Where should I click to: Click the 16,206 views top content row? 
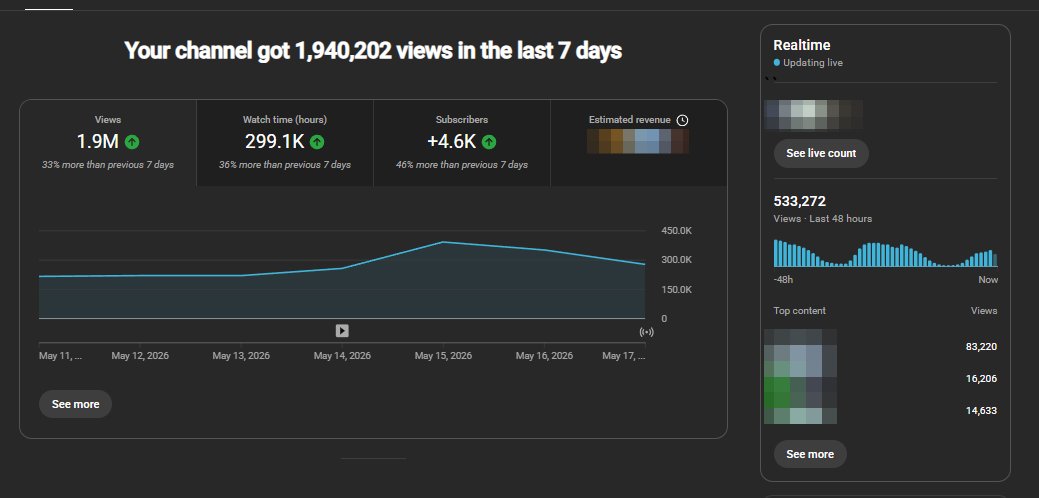881,379
